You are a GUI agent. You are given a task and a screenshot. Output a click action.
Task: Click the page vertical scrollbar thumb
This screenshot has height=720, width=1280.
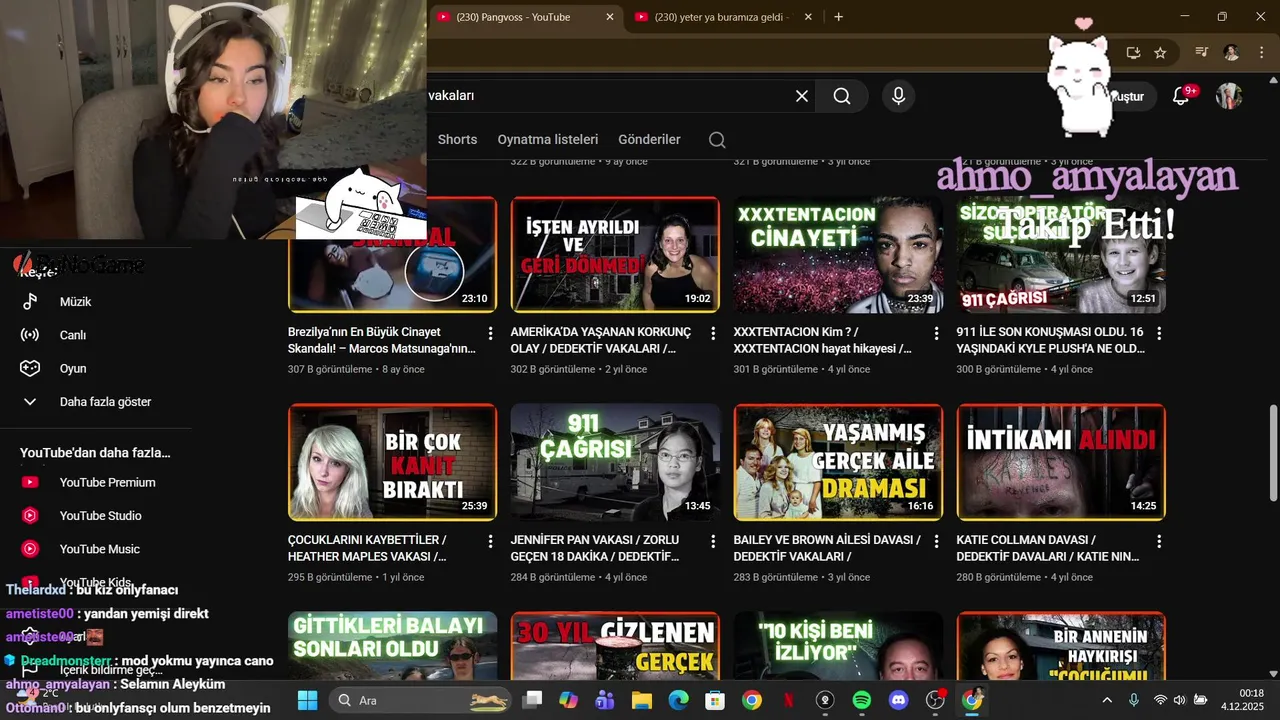[1273, 455]
